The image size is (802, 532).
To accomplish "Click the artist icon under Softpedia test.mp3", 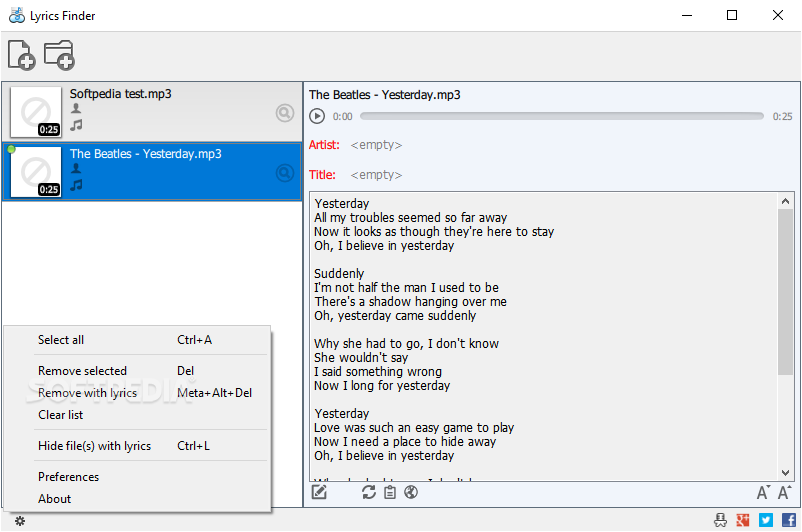I will coord(76,108).
